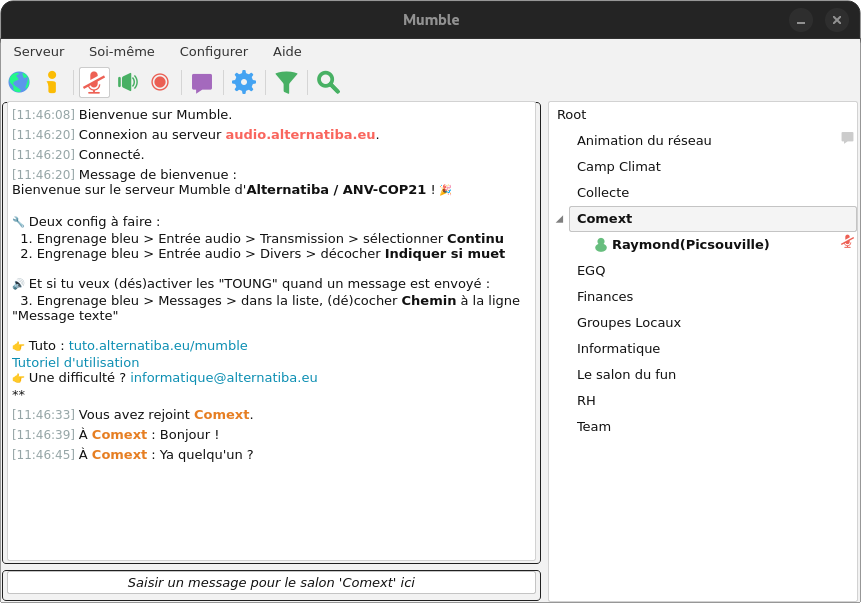The image size is (861, 603).
Task: Click the comment icon beside Animation du réseau
Action: tap(847, 138)
